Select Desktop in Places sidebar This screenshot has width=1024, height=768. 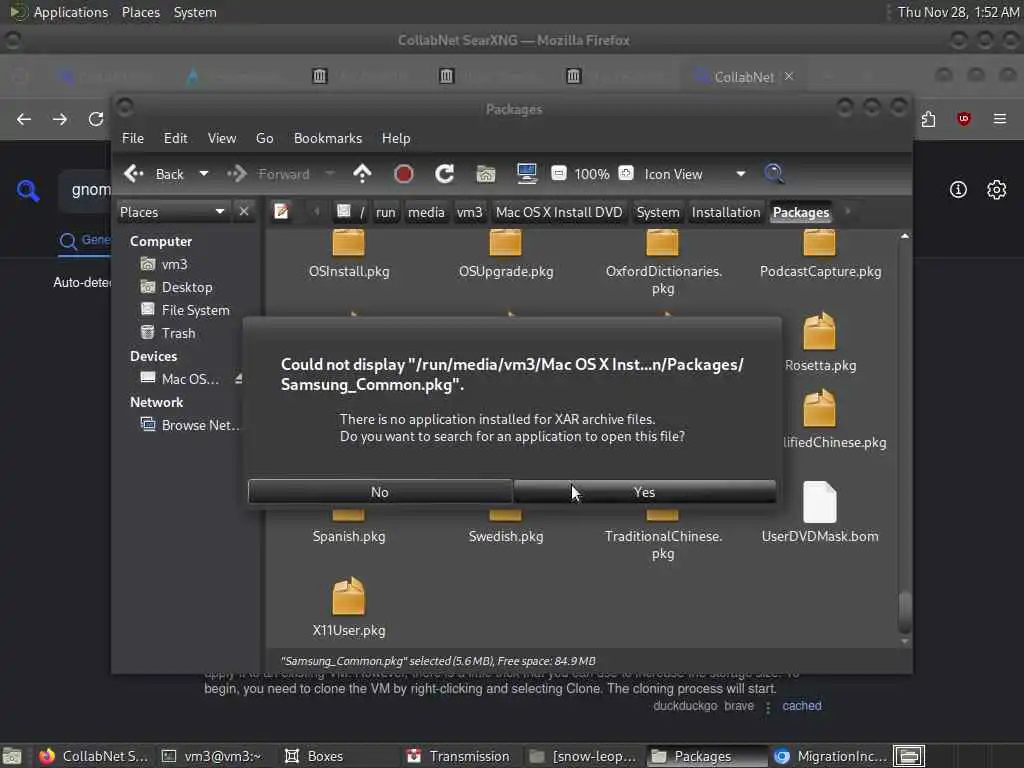(187, 287)
